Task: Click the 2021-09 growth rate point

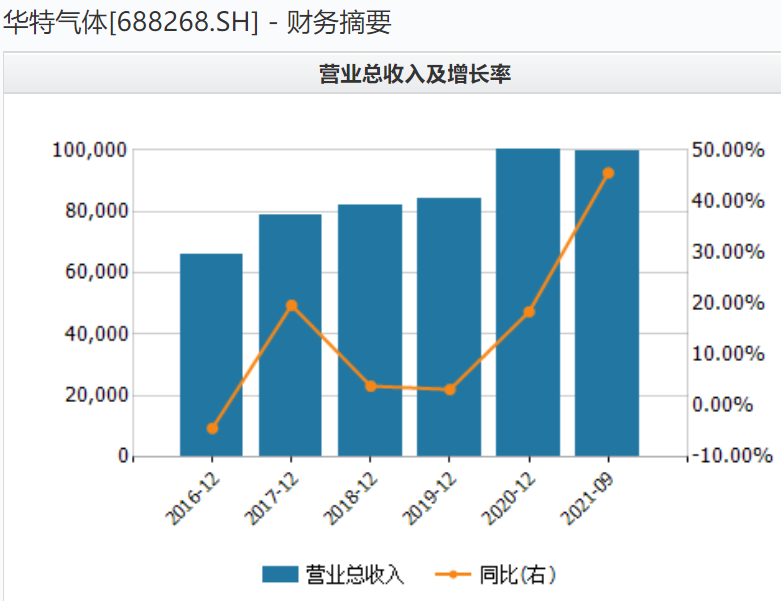Action: point(608,173)
